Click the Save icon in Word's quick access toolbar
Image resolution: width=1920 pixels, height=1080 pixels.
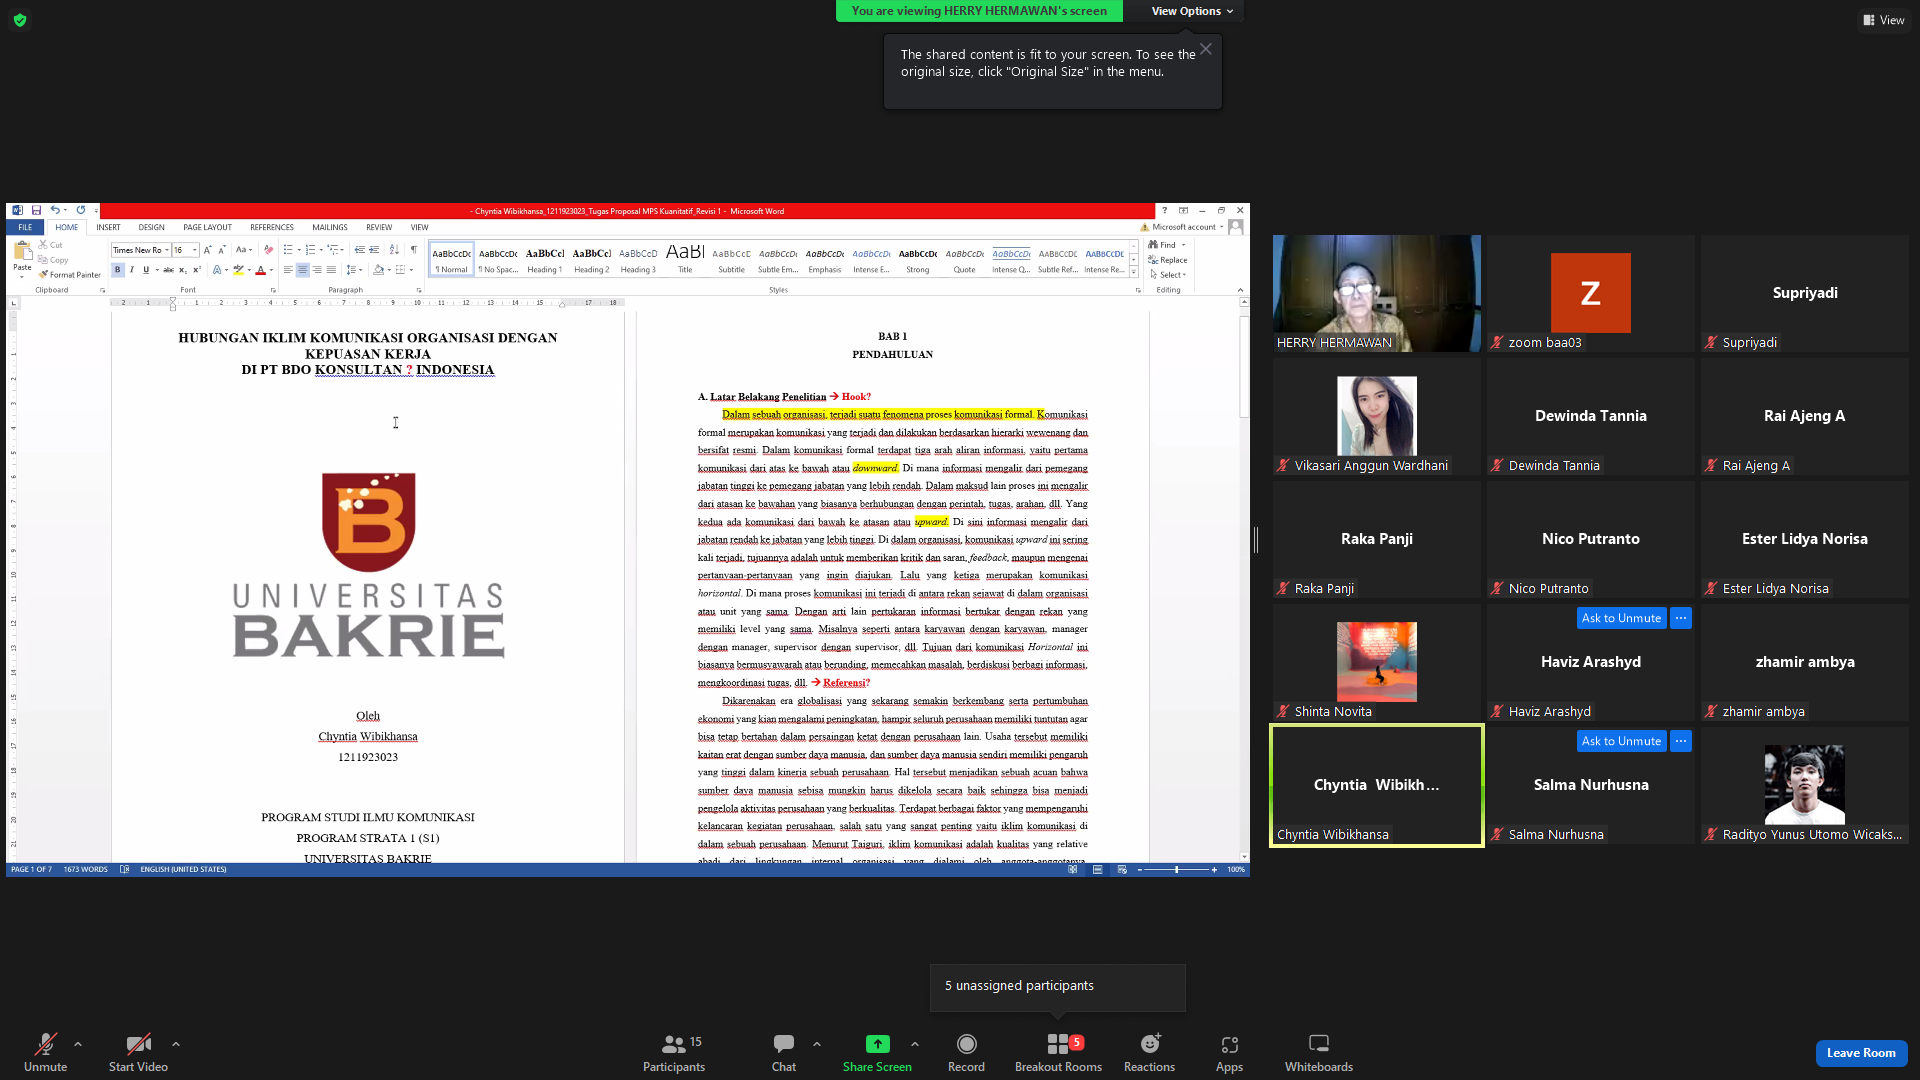click(36, 211)
